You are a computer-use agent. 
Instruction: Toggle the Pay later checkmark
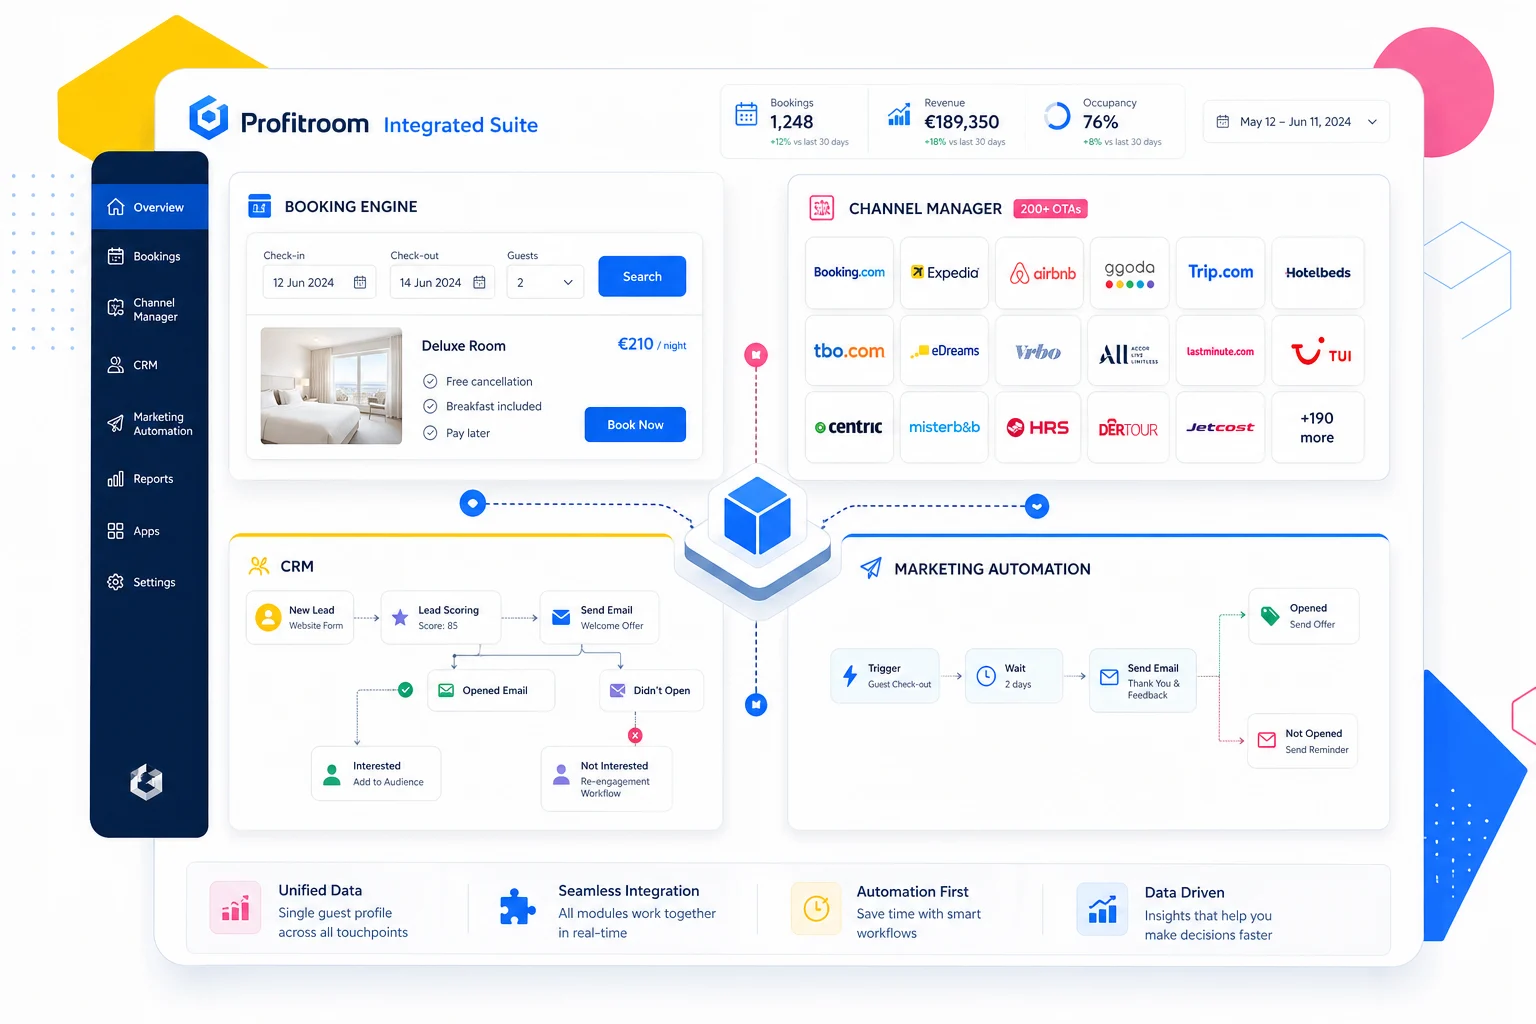[x=430, y=433]
